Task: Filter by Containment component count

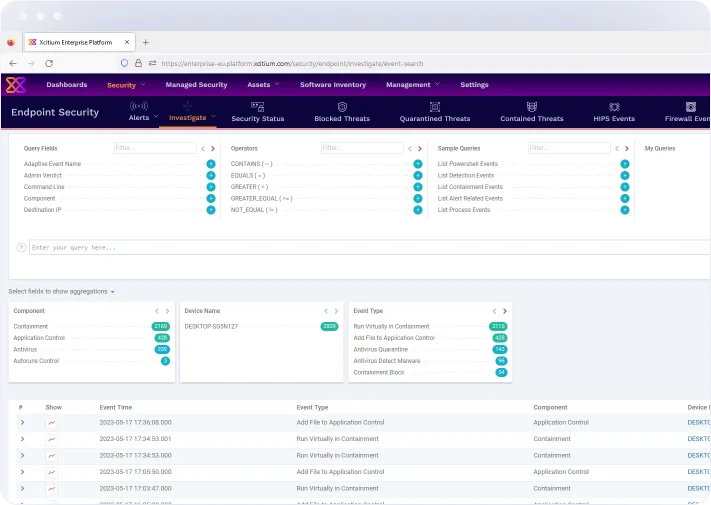Action: point(161,326)
